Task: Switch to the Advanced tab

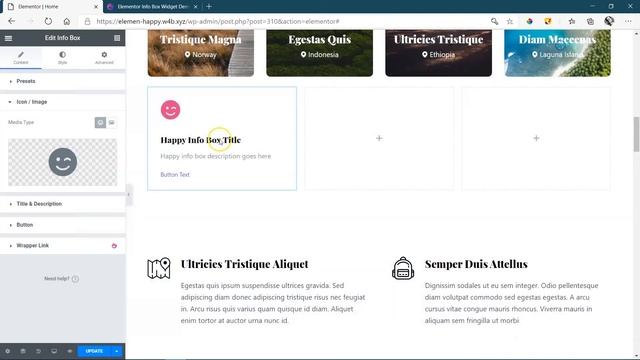Action: [104, 58]
